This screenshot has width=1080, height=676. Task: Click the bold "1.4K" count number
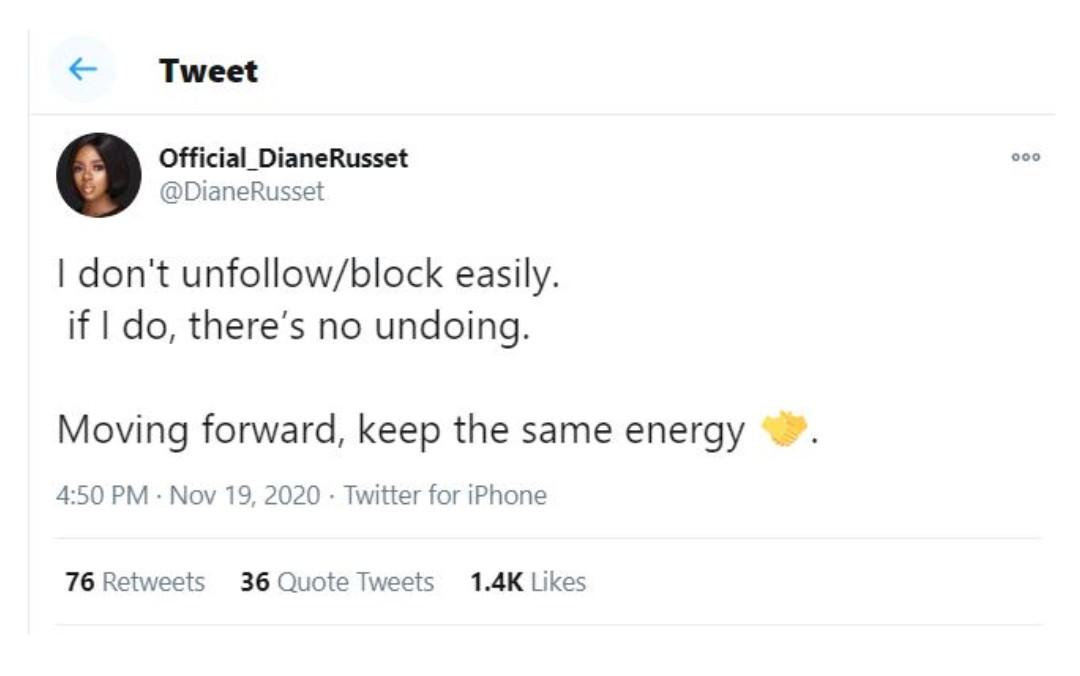497,582
